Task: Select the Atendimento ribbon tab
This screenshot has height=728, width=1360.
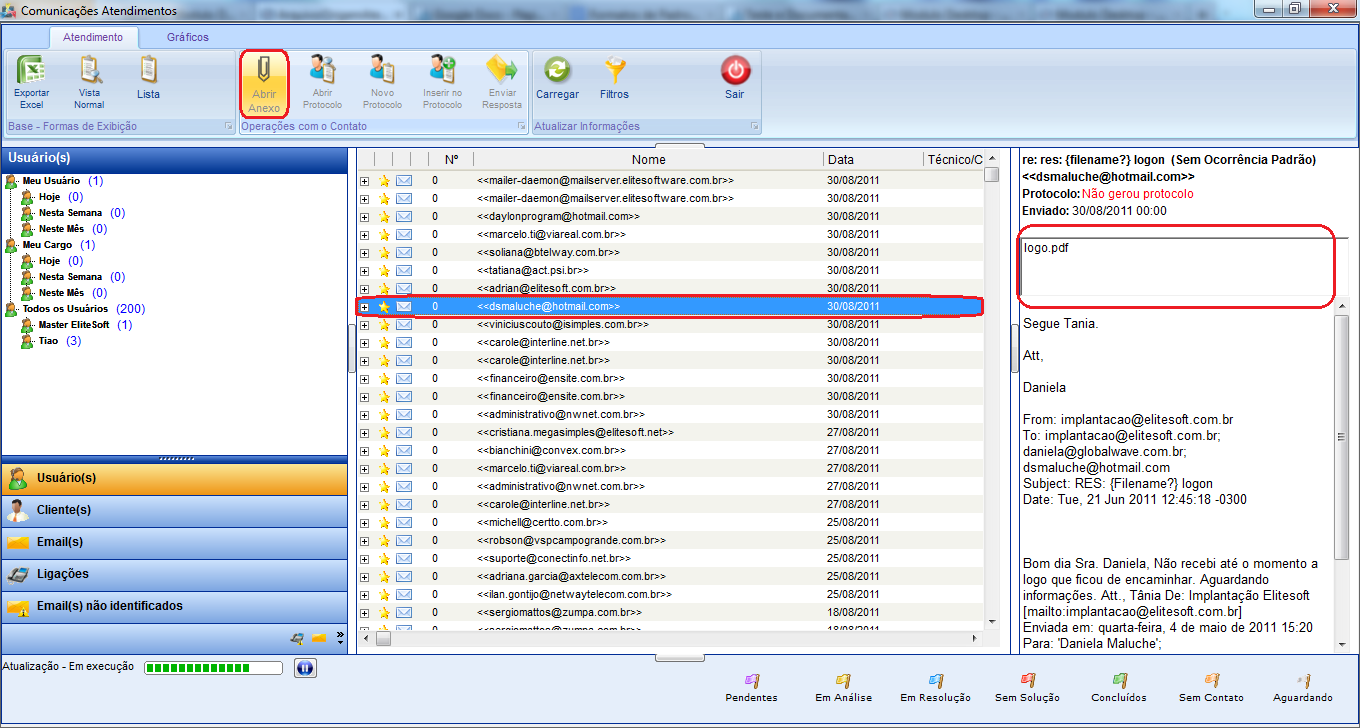Action: [x=100, y=37]
